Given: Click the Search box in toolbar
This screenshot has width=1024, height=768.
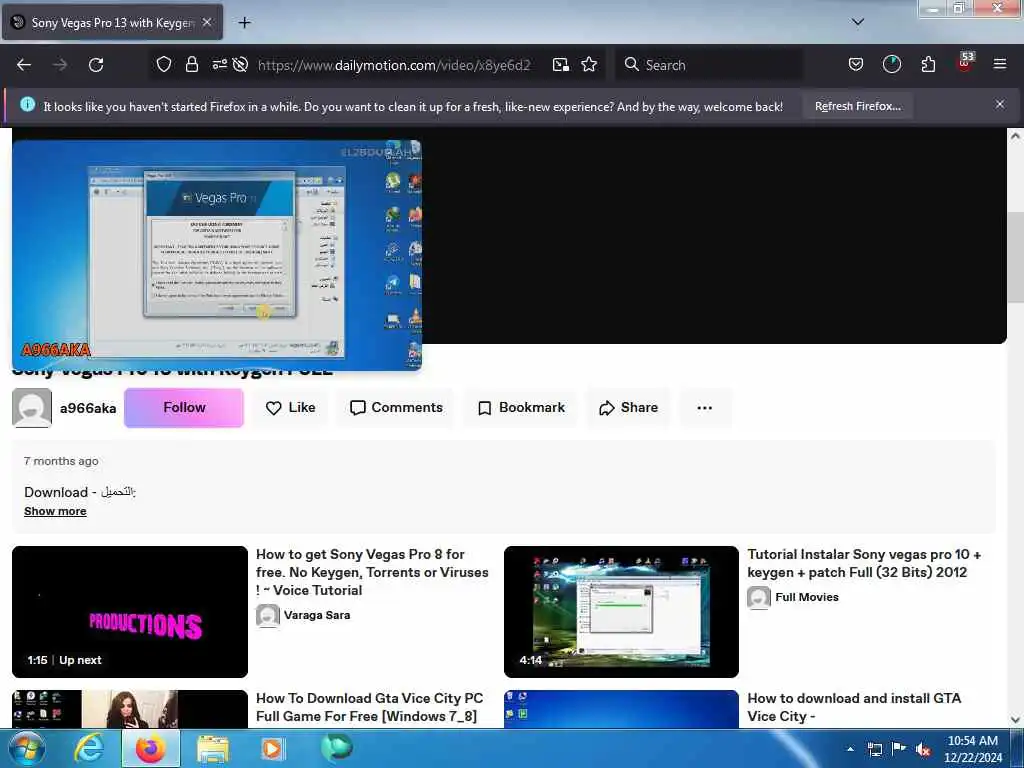Looking at the screenshot, I should click(x=709, y=65).
